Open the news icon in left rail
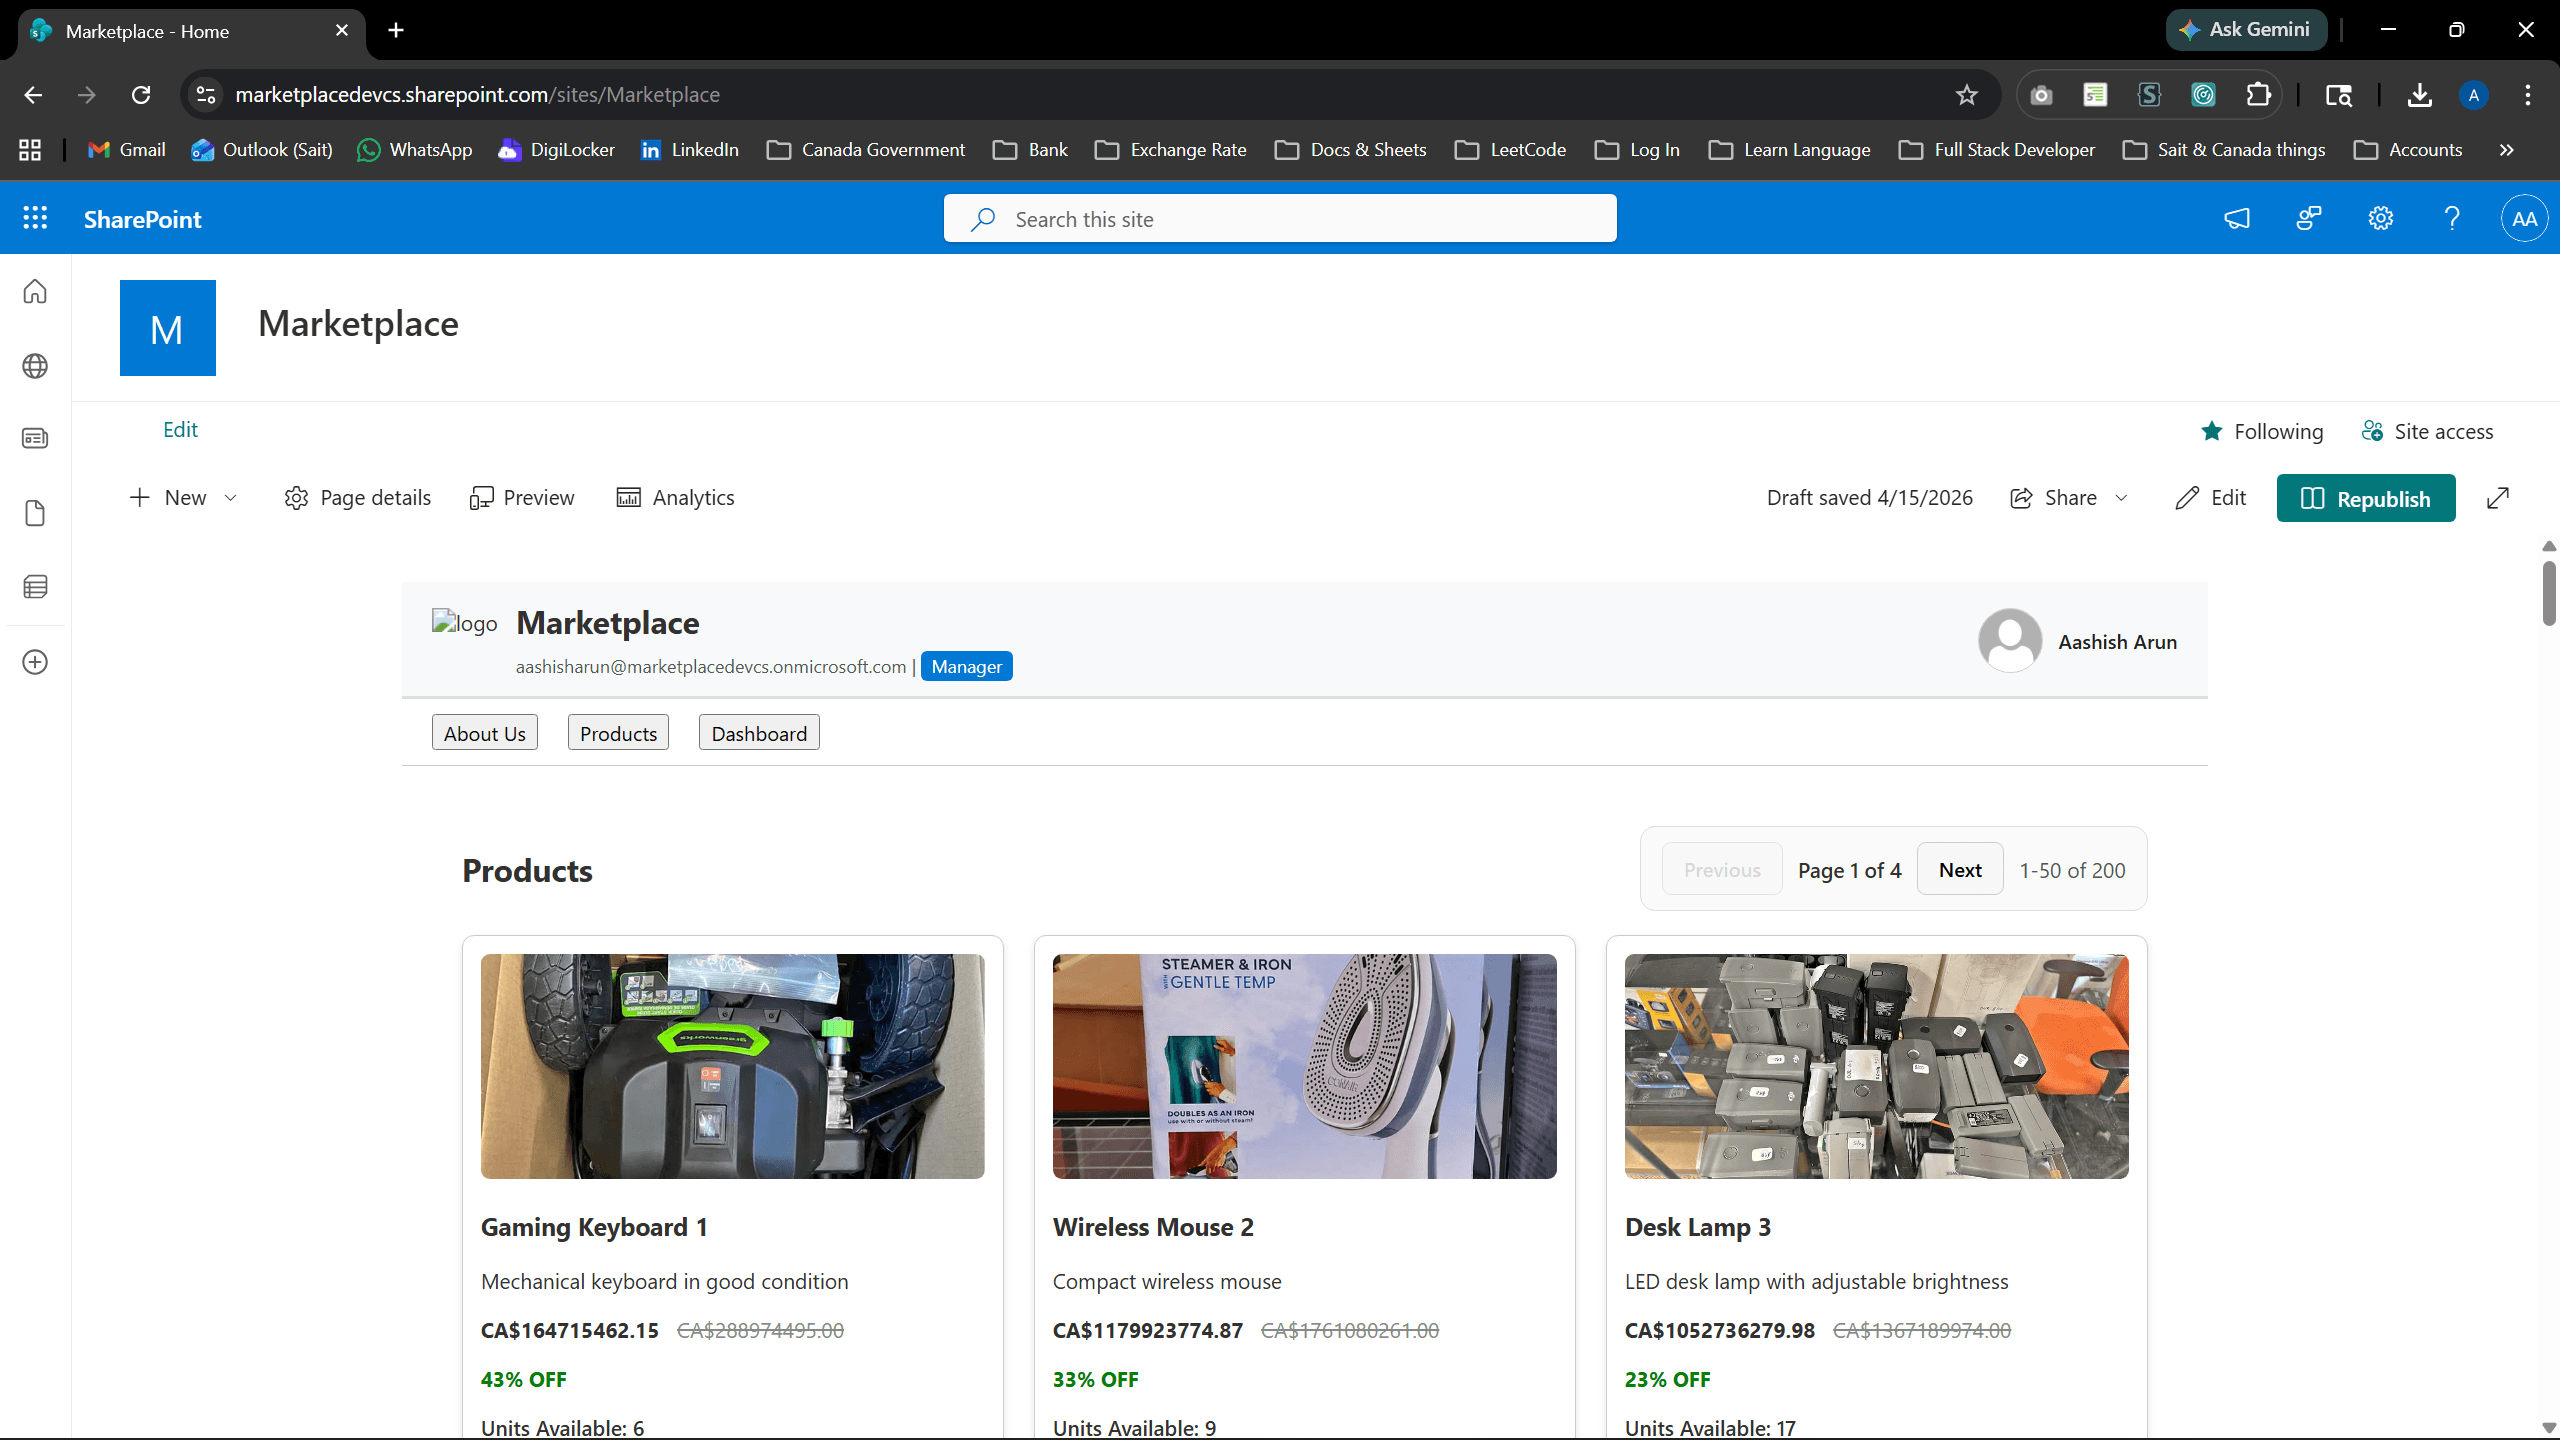This screenshot has height=1440, width=2560. [x=35, y=438]
